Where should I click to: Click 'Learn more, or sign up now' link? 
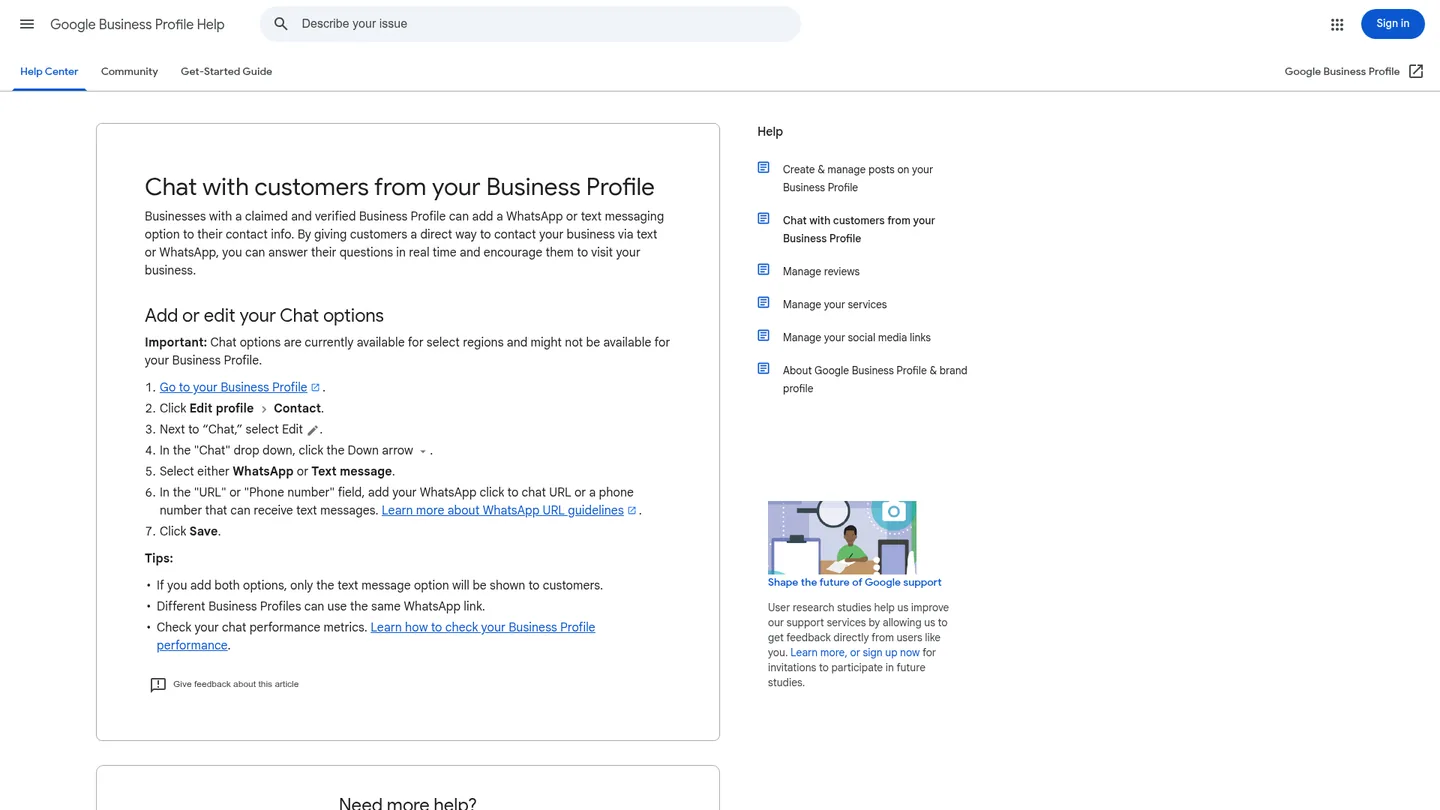click(x=855, y=653)
